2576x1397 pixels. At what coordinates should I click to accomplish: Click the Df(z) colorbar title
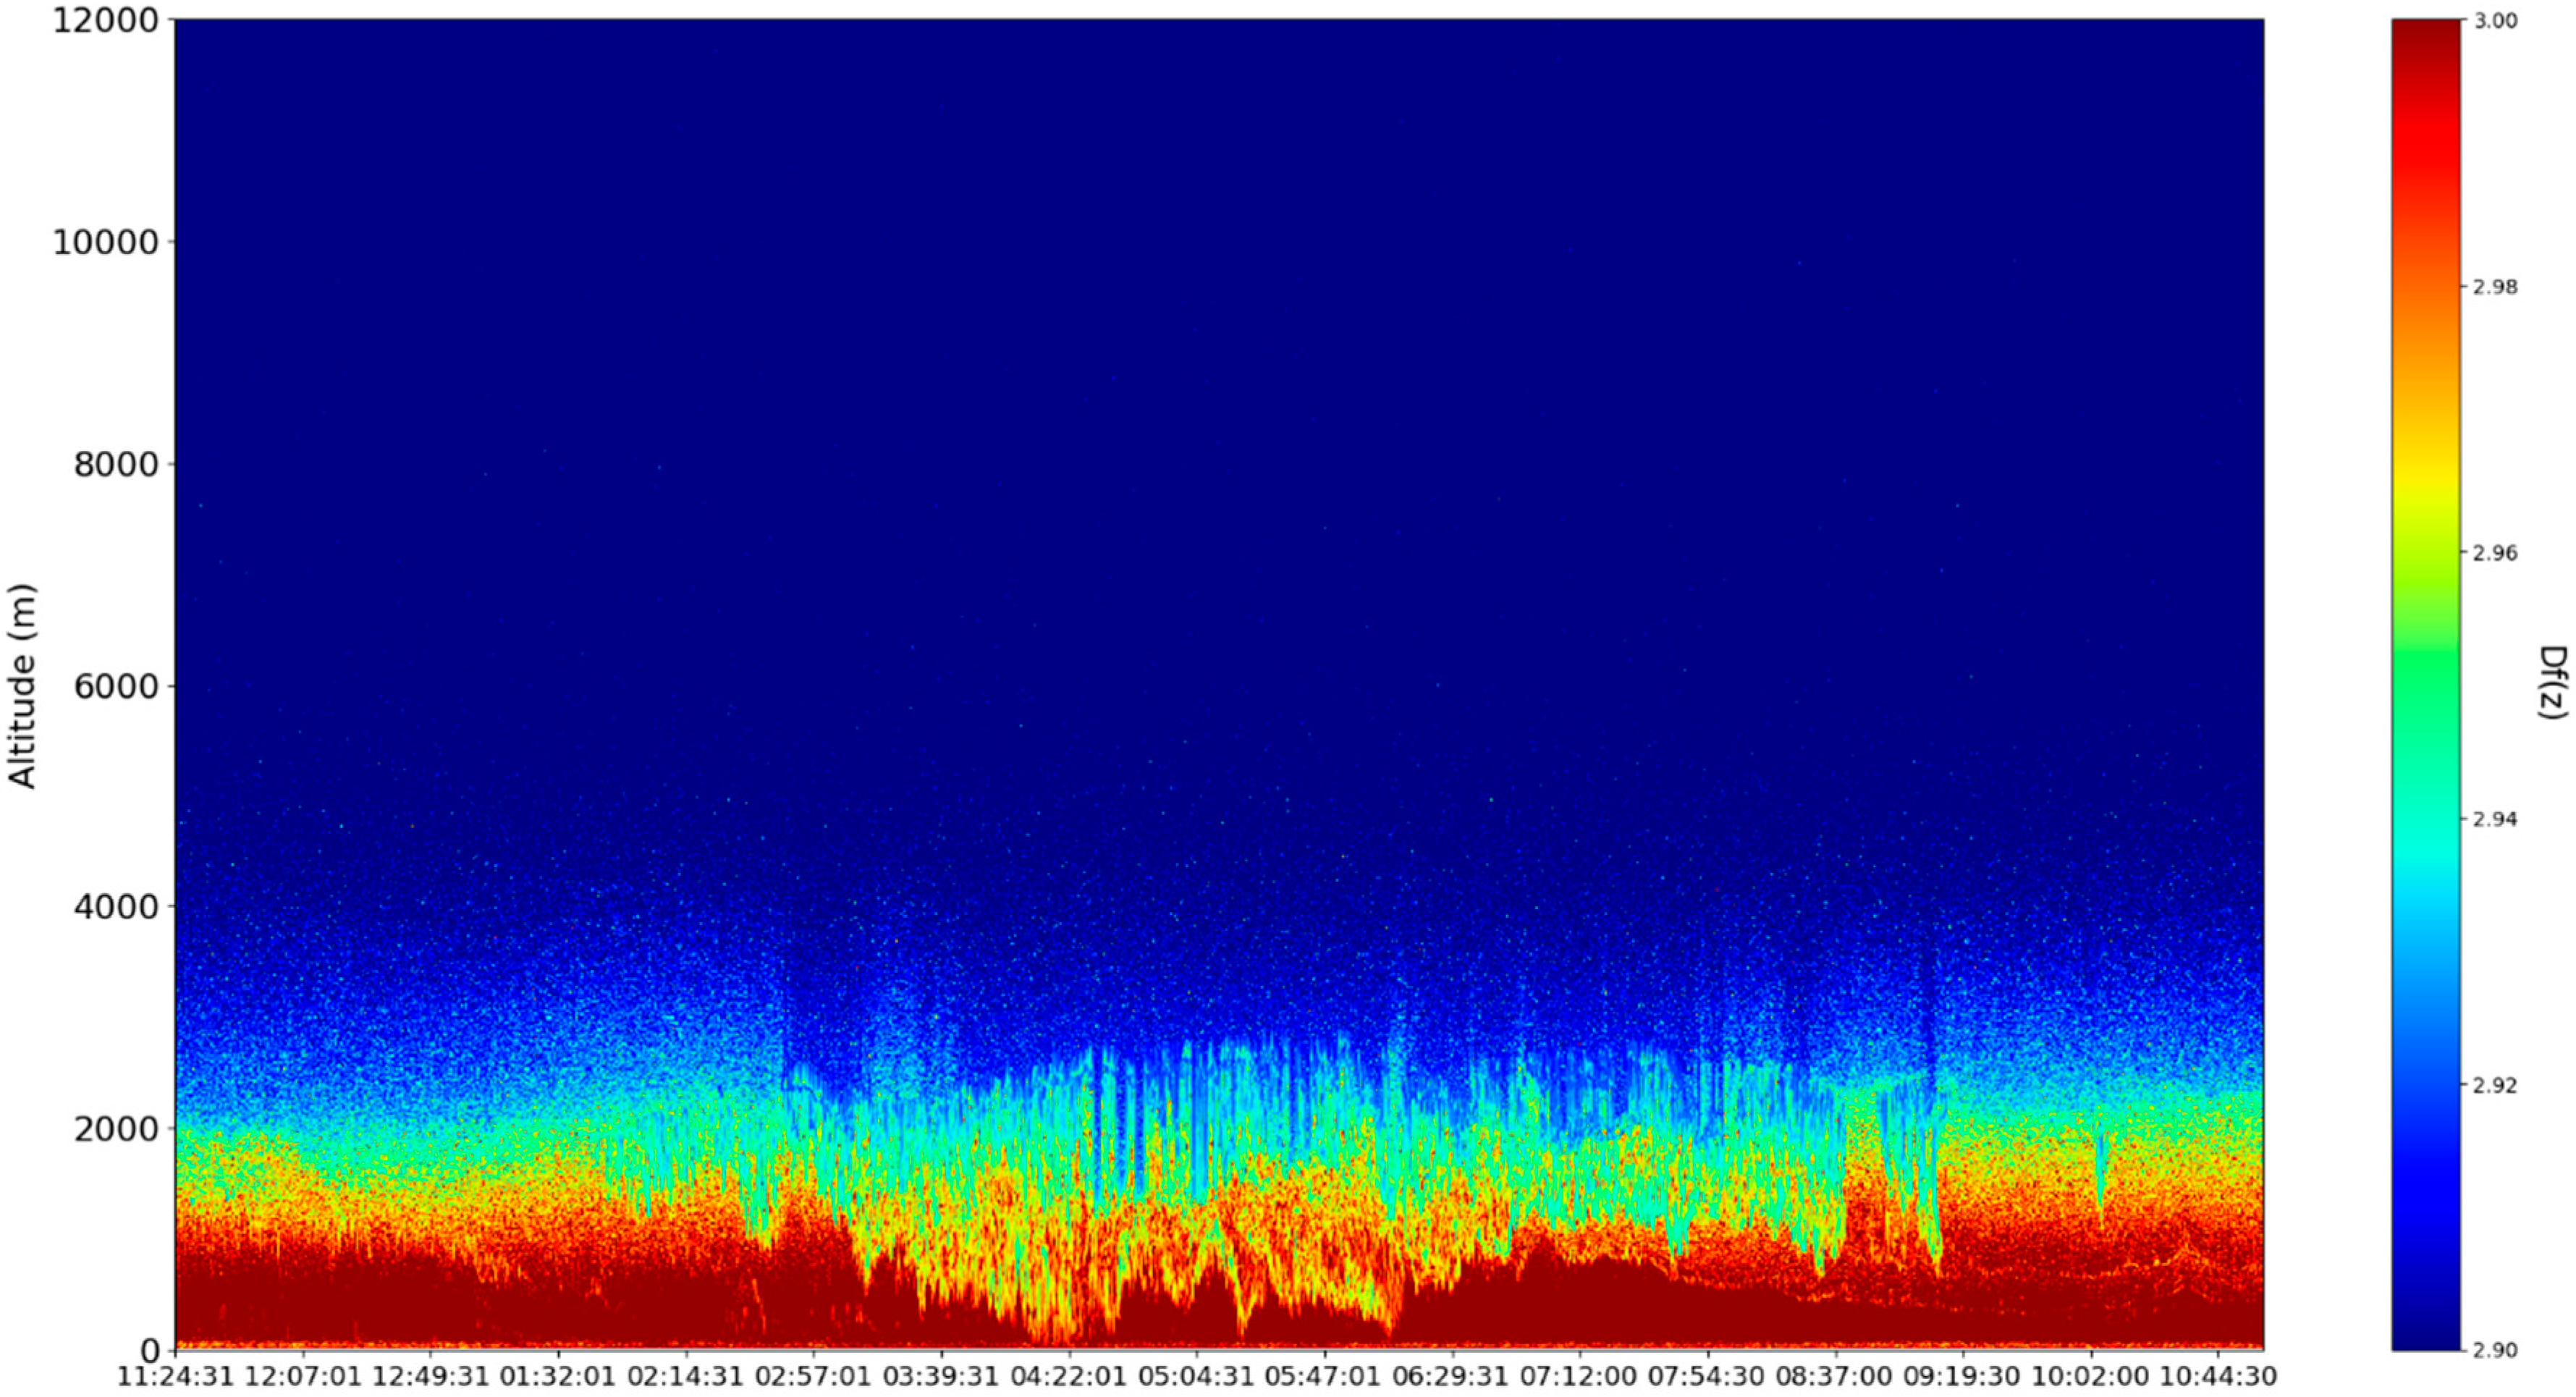(2552, 683)
